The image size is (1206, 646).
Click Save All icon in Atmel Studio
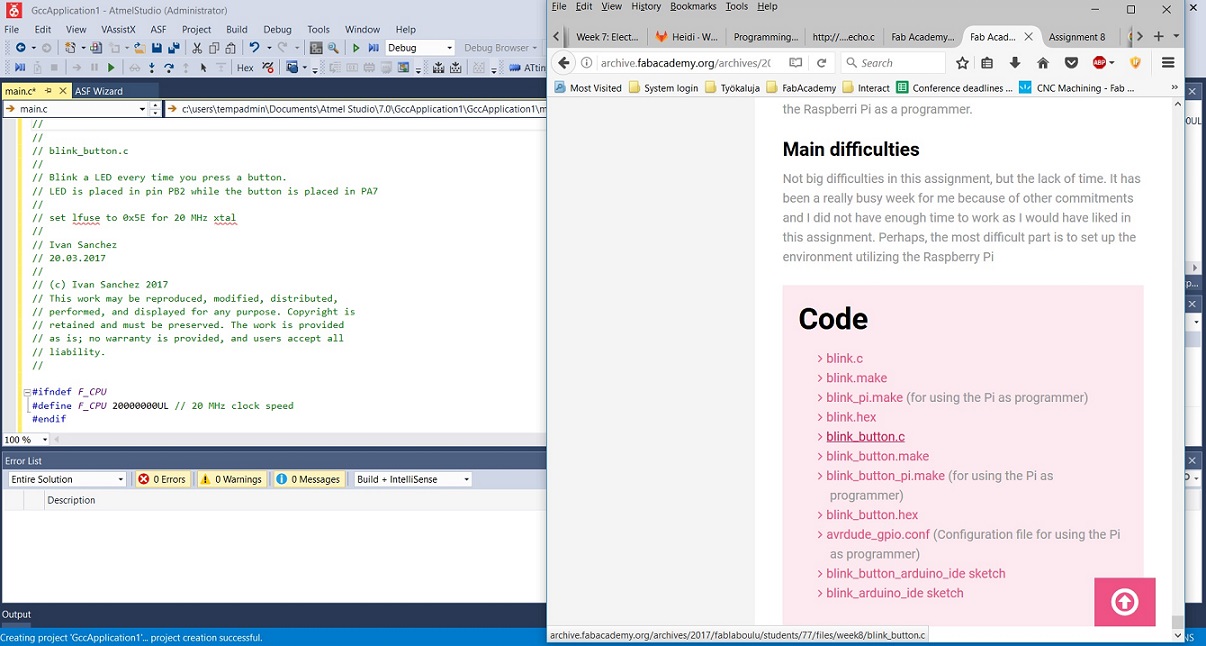(173, 48)
